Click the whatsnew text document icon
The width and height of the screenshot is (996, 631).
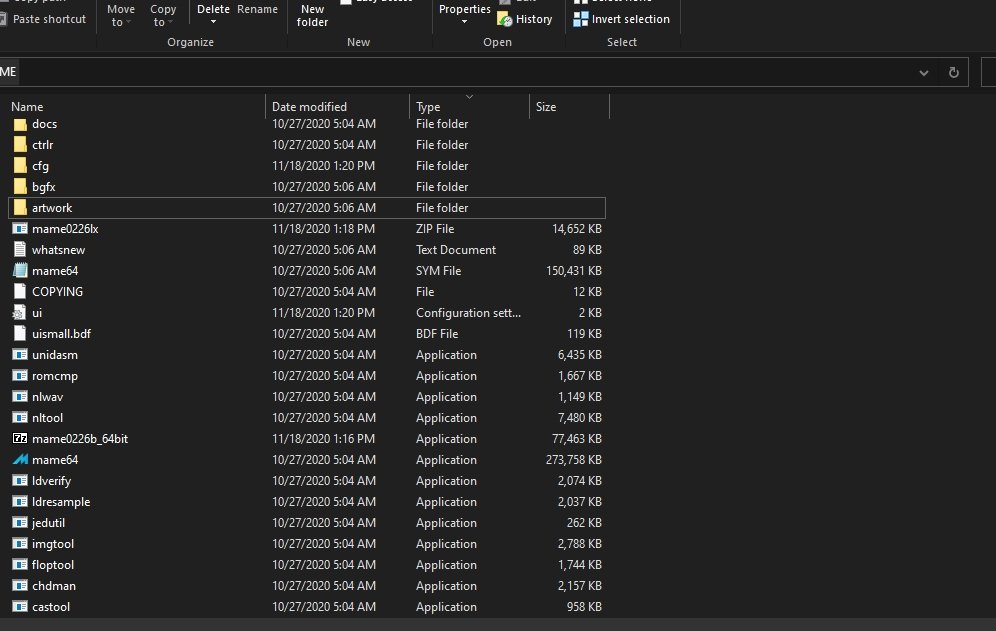pos(20,250)
